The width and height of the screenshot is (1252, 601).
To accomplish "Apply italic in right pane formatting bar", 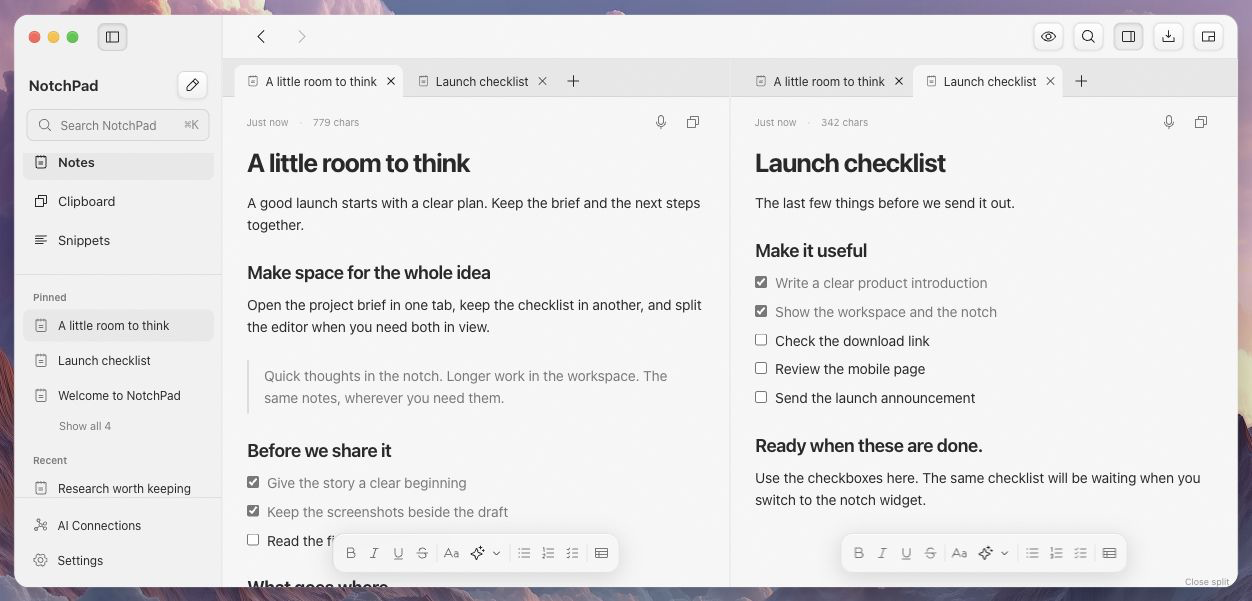I will [x=882, y=553].
